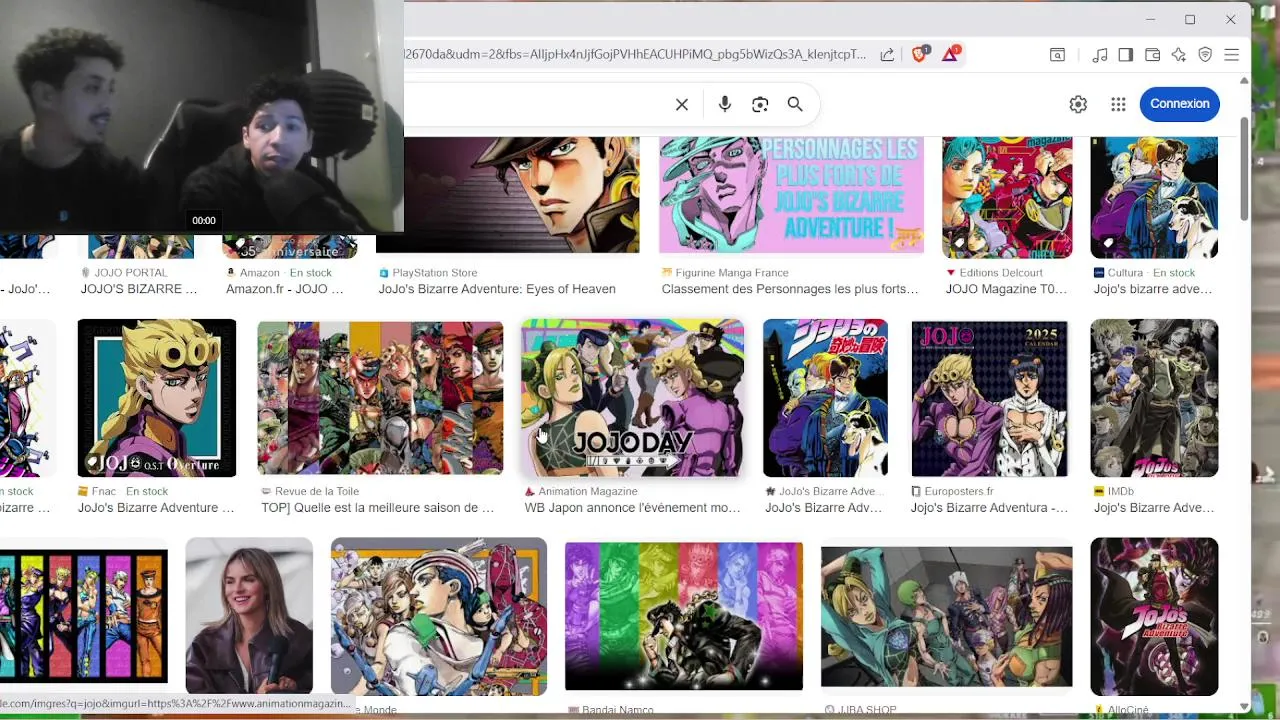The image size is (1280, 720).
Task: Start voice search with the microphone icon
Action: [x=725, y=104]
